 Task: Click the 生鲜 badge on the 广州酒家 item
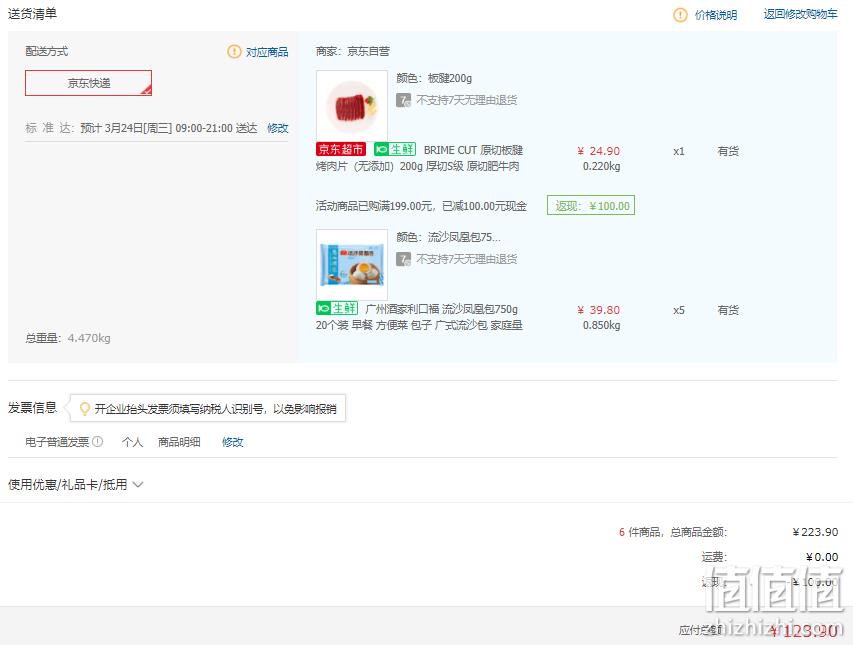(337, 308)
